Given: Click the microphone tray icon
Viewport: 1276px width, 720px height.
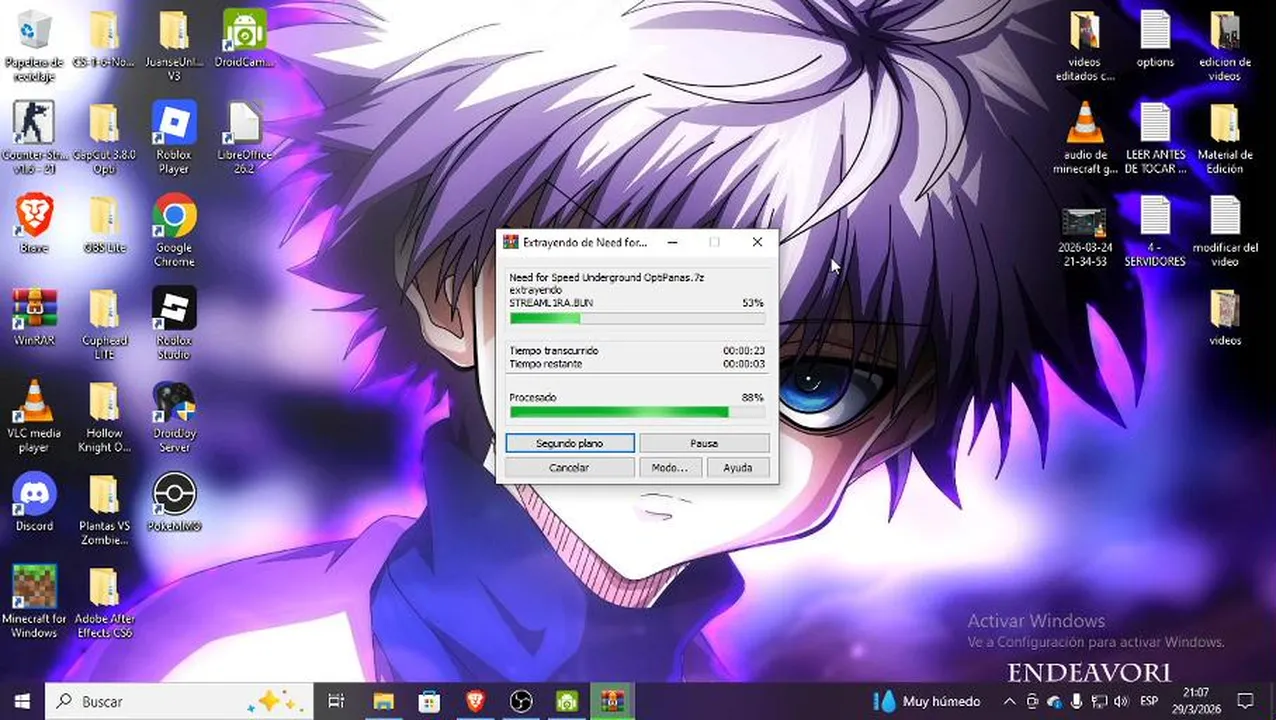Looking at the screenshot, I should 1076,701.
